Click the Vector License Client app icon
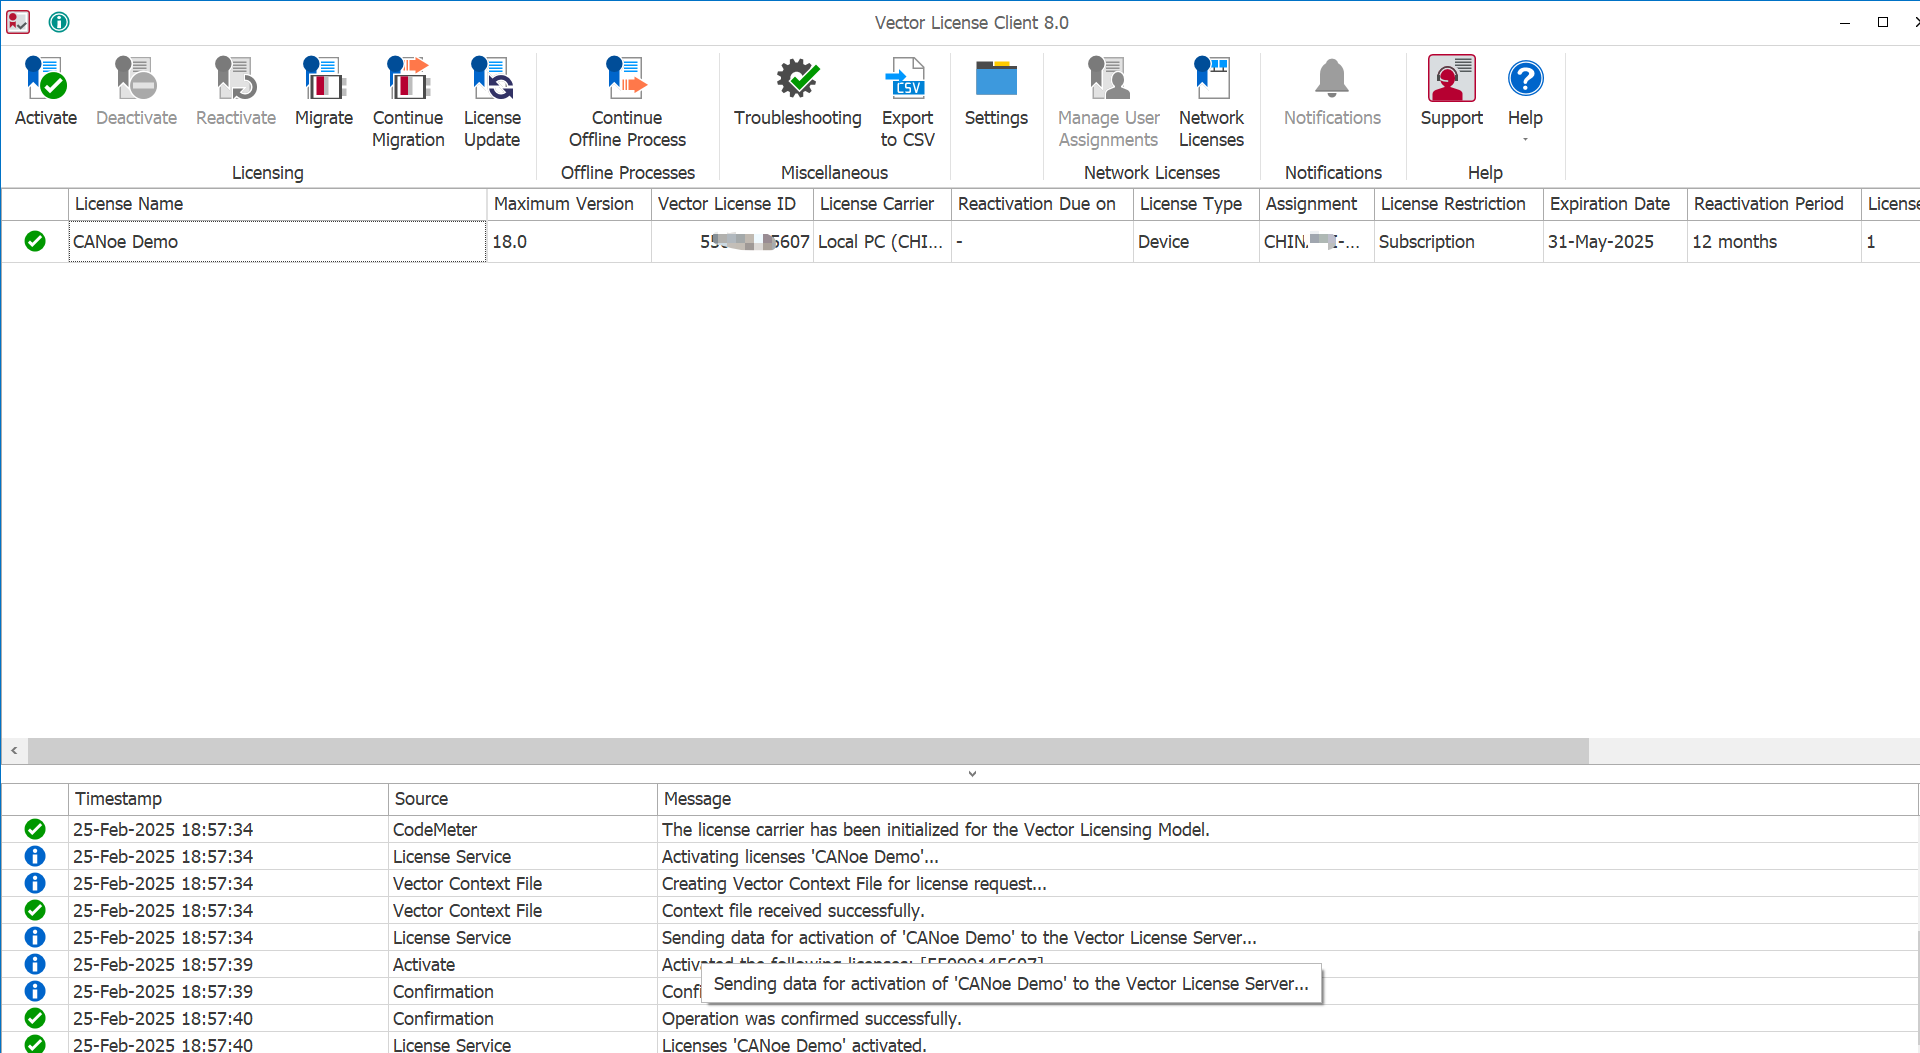 (18, 21)
